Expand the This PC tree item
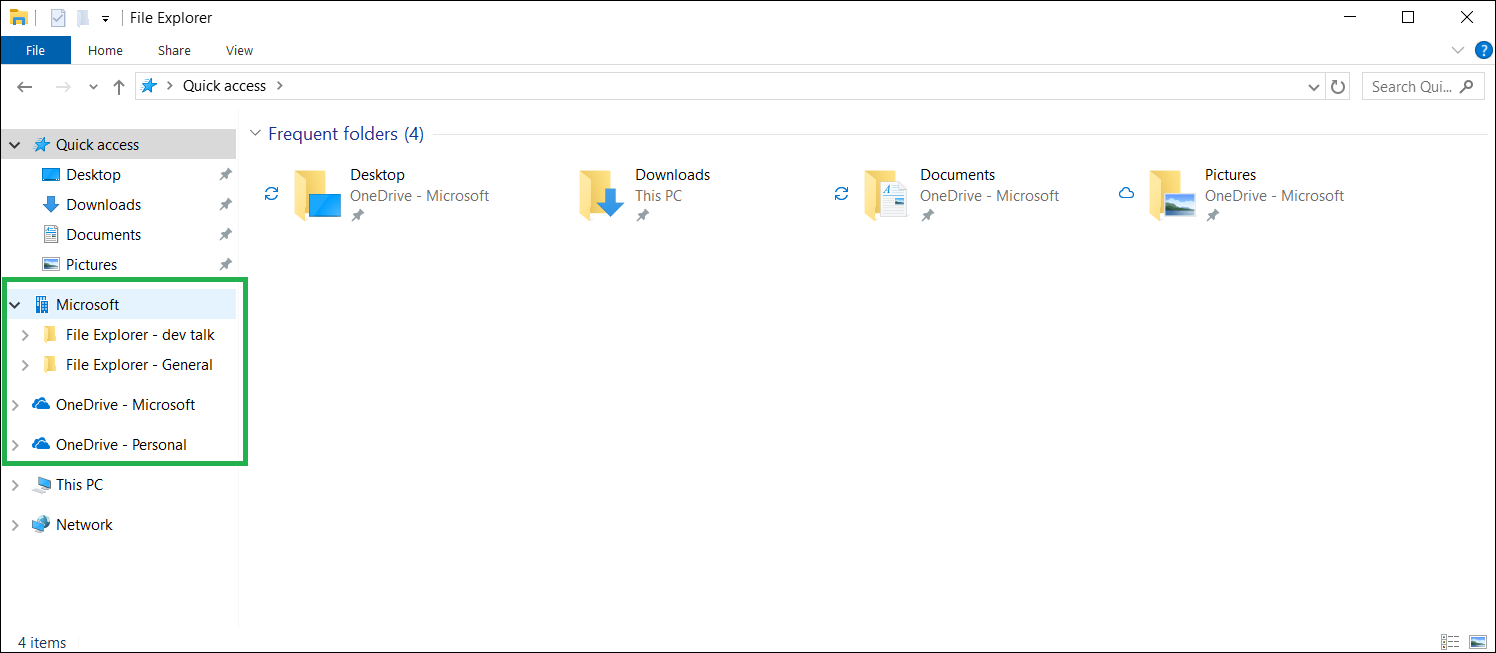Image resolution: width=1496 pixels, height=653 pixels. pos(15,484)
